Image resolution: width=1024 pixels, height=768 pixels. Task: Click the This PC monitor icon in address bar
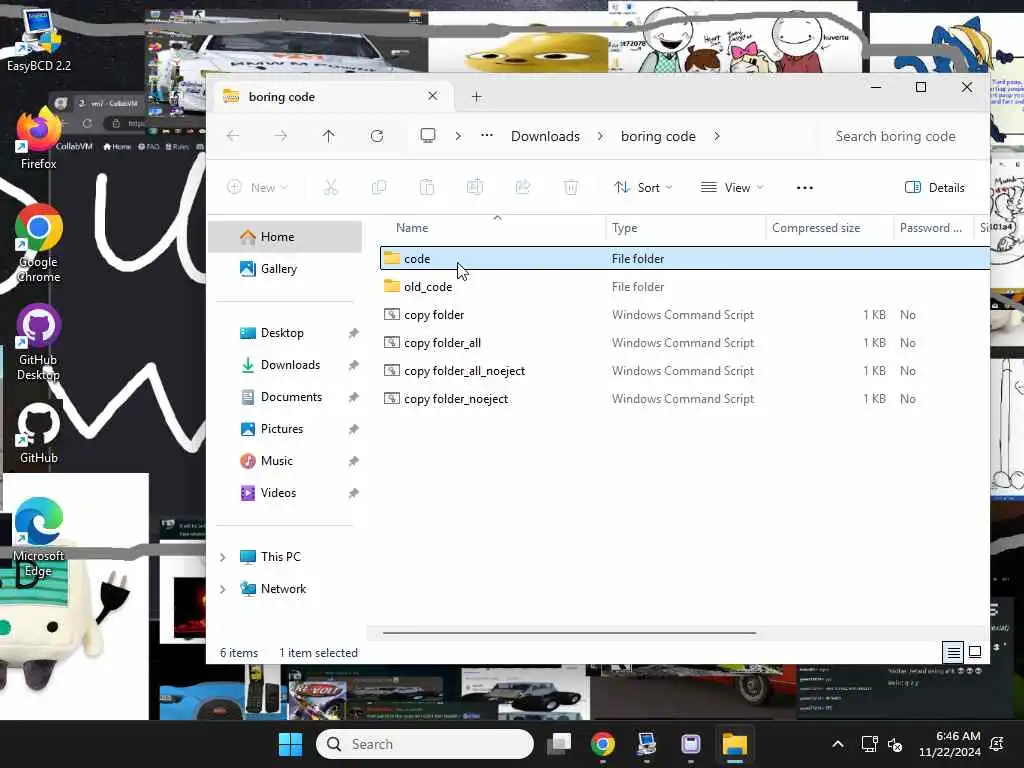click(428, 136)
